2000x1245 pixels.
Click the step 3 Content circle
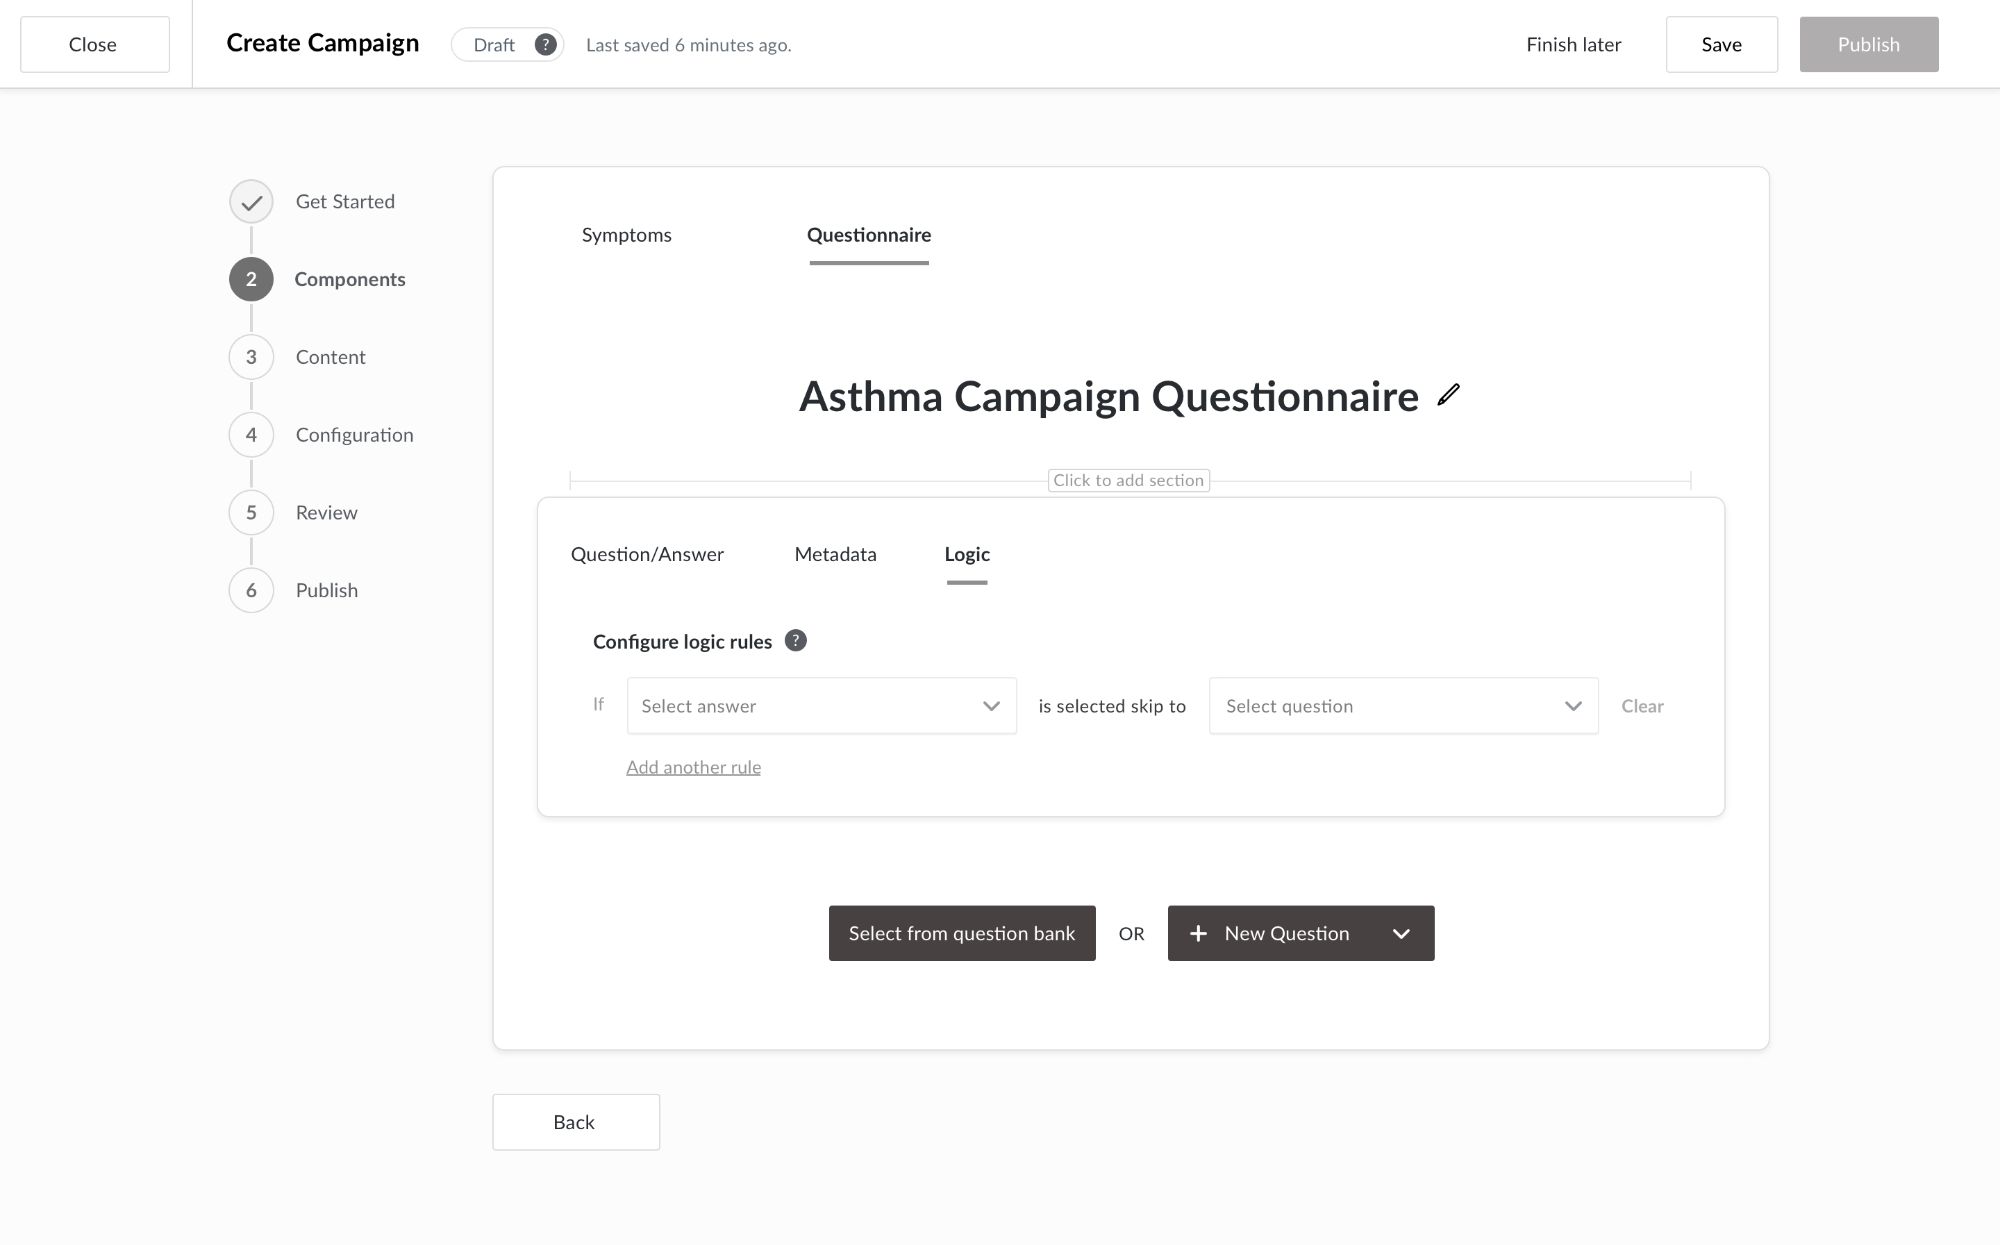coord(251,357)
